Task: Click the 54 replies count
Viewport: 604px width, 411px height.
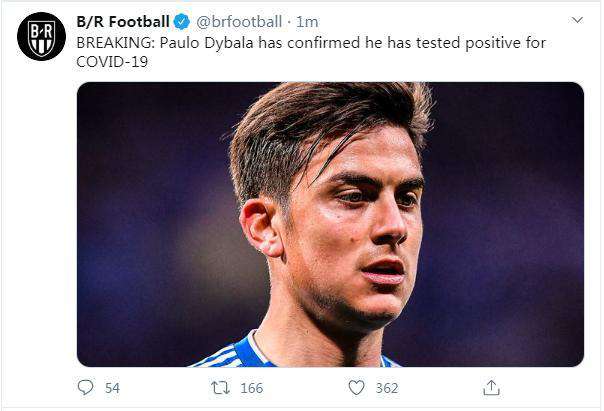Action: click(x=112, y=388)
